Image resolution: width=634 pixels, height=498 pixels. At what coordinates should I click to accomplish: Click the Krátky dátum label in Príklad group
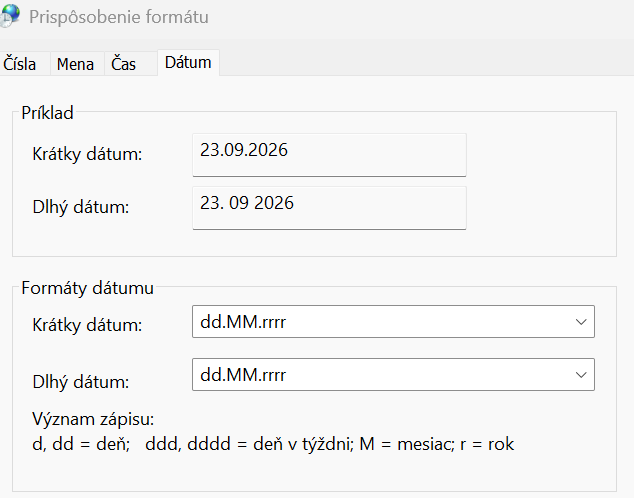coord(87,154)
